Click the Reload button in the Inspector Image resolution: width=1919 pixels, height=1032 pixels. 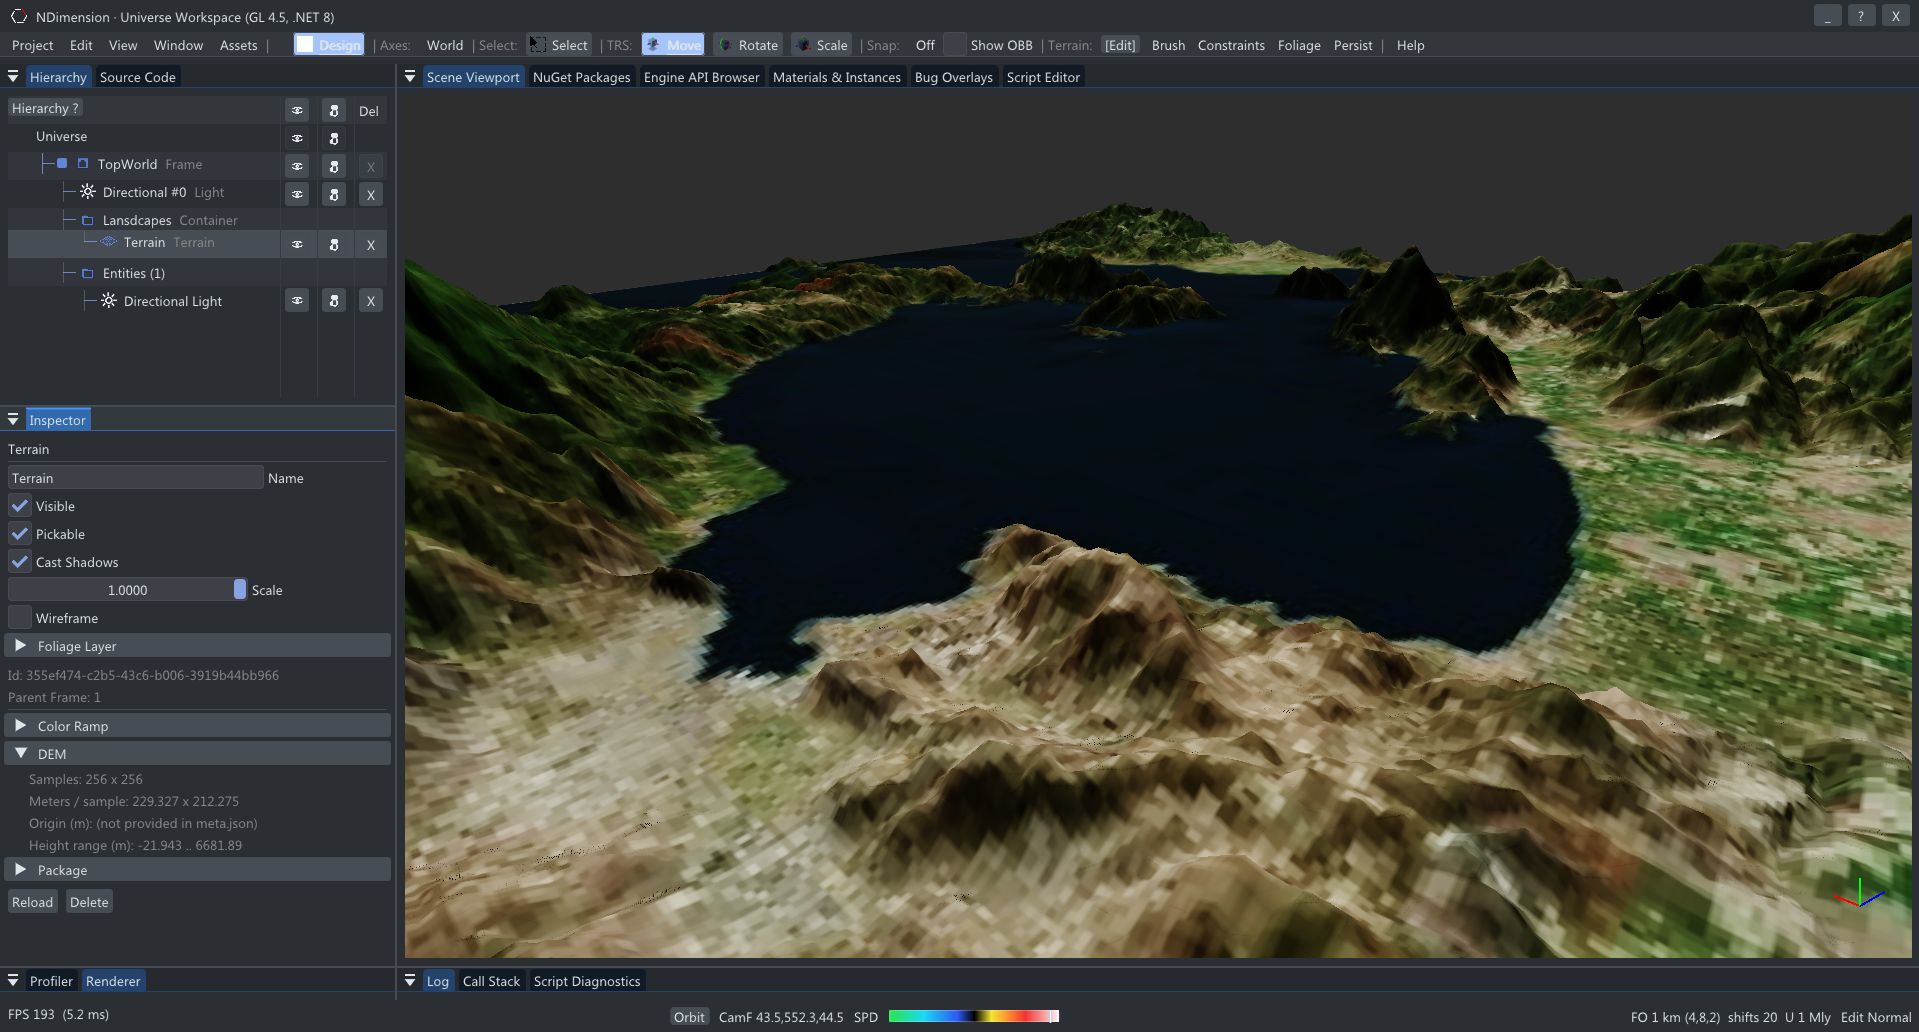click(32, 901)
